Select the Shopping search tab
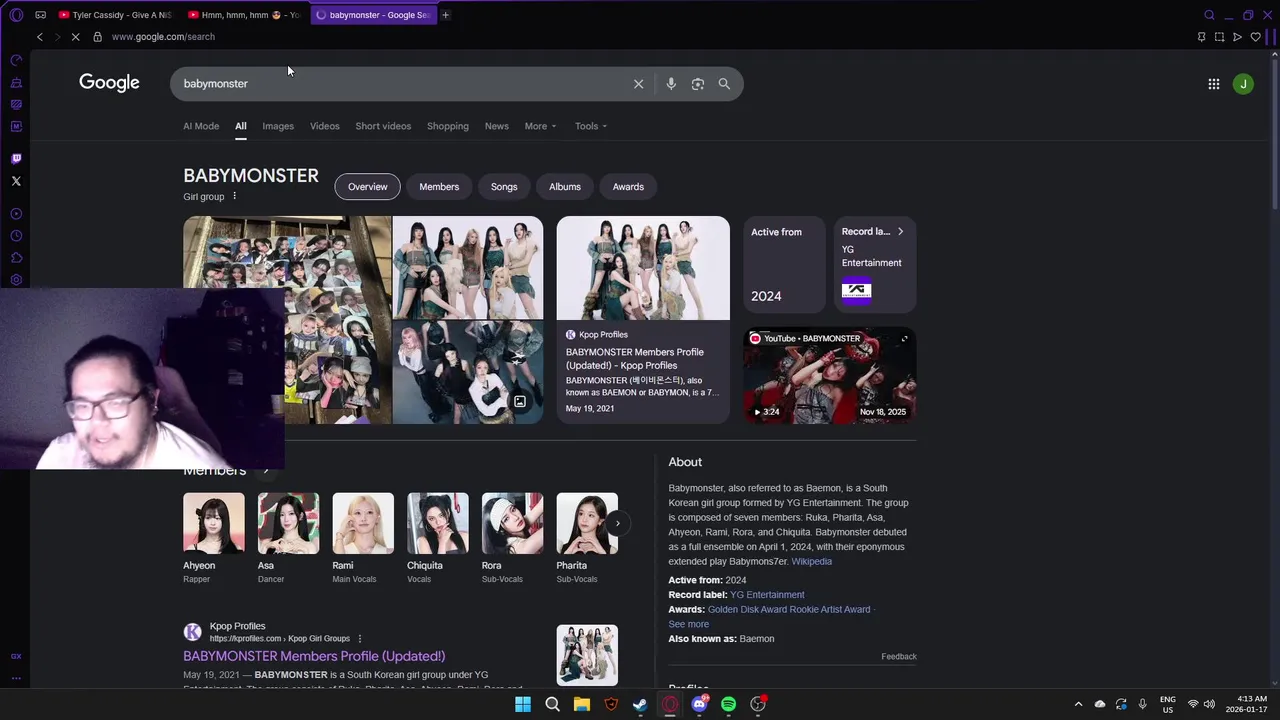The width and height of the screenshot is (1280, 720). [x=448, y=126]
